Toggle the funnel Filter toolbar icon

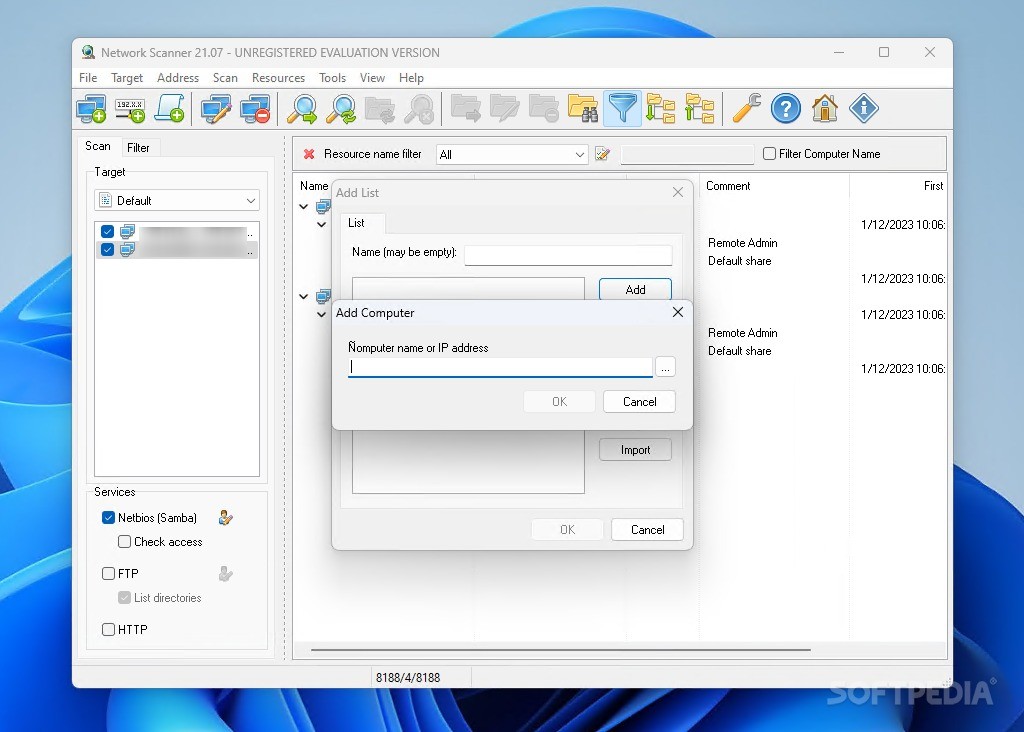pos(622,108)
